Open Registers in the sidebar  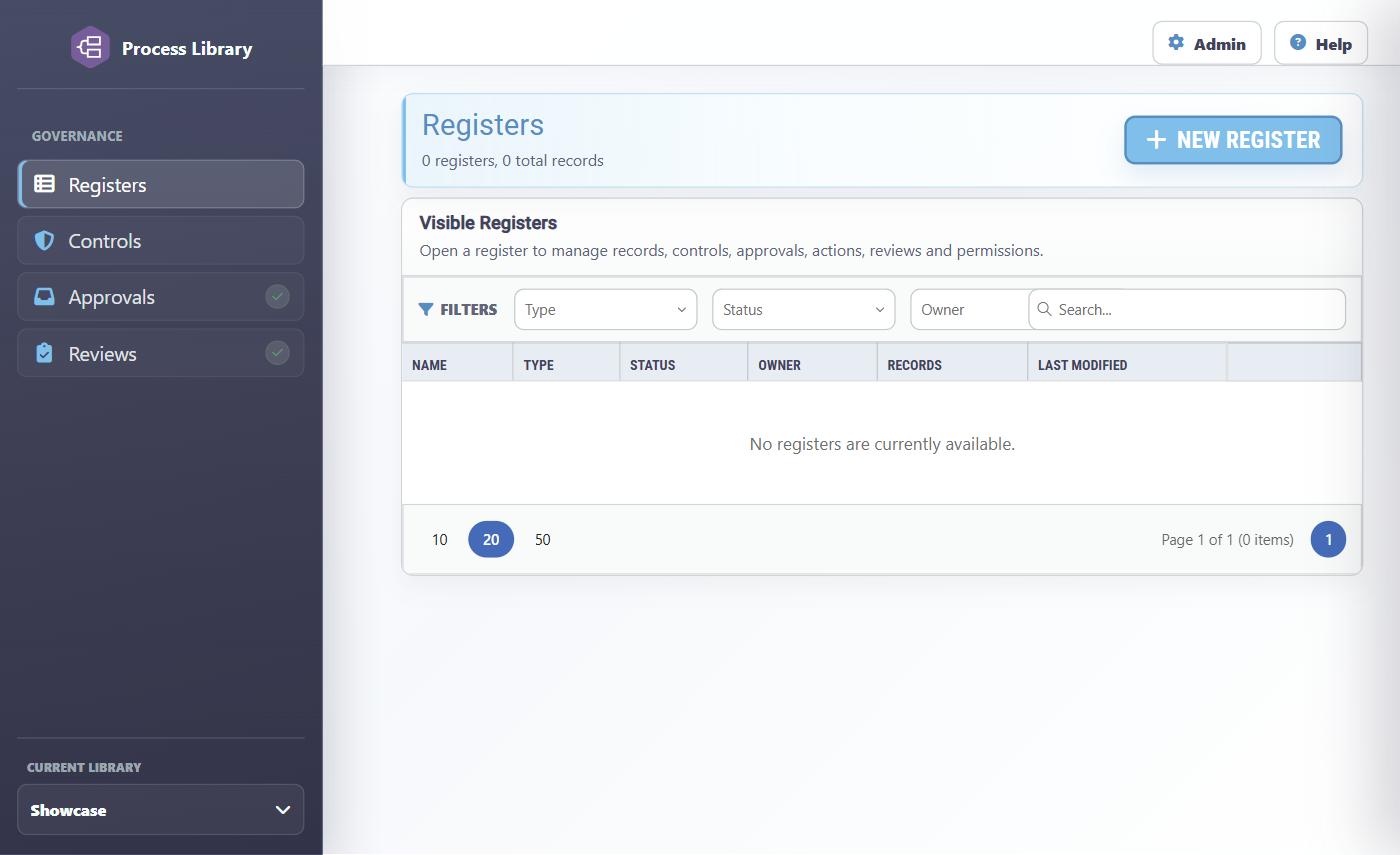160,184
